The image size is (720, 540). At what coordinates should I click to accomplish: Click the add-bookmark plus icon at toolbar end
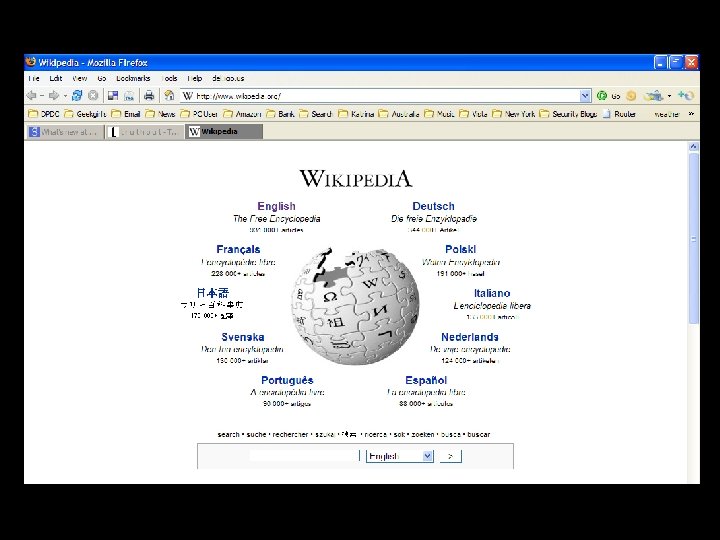point(686,96)
